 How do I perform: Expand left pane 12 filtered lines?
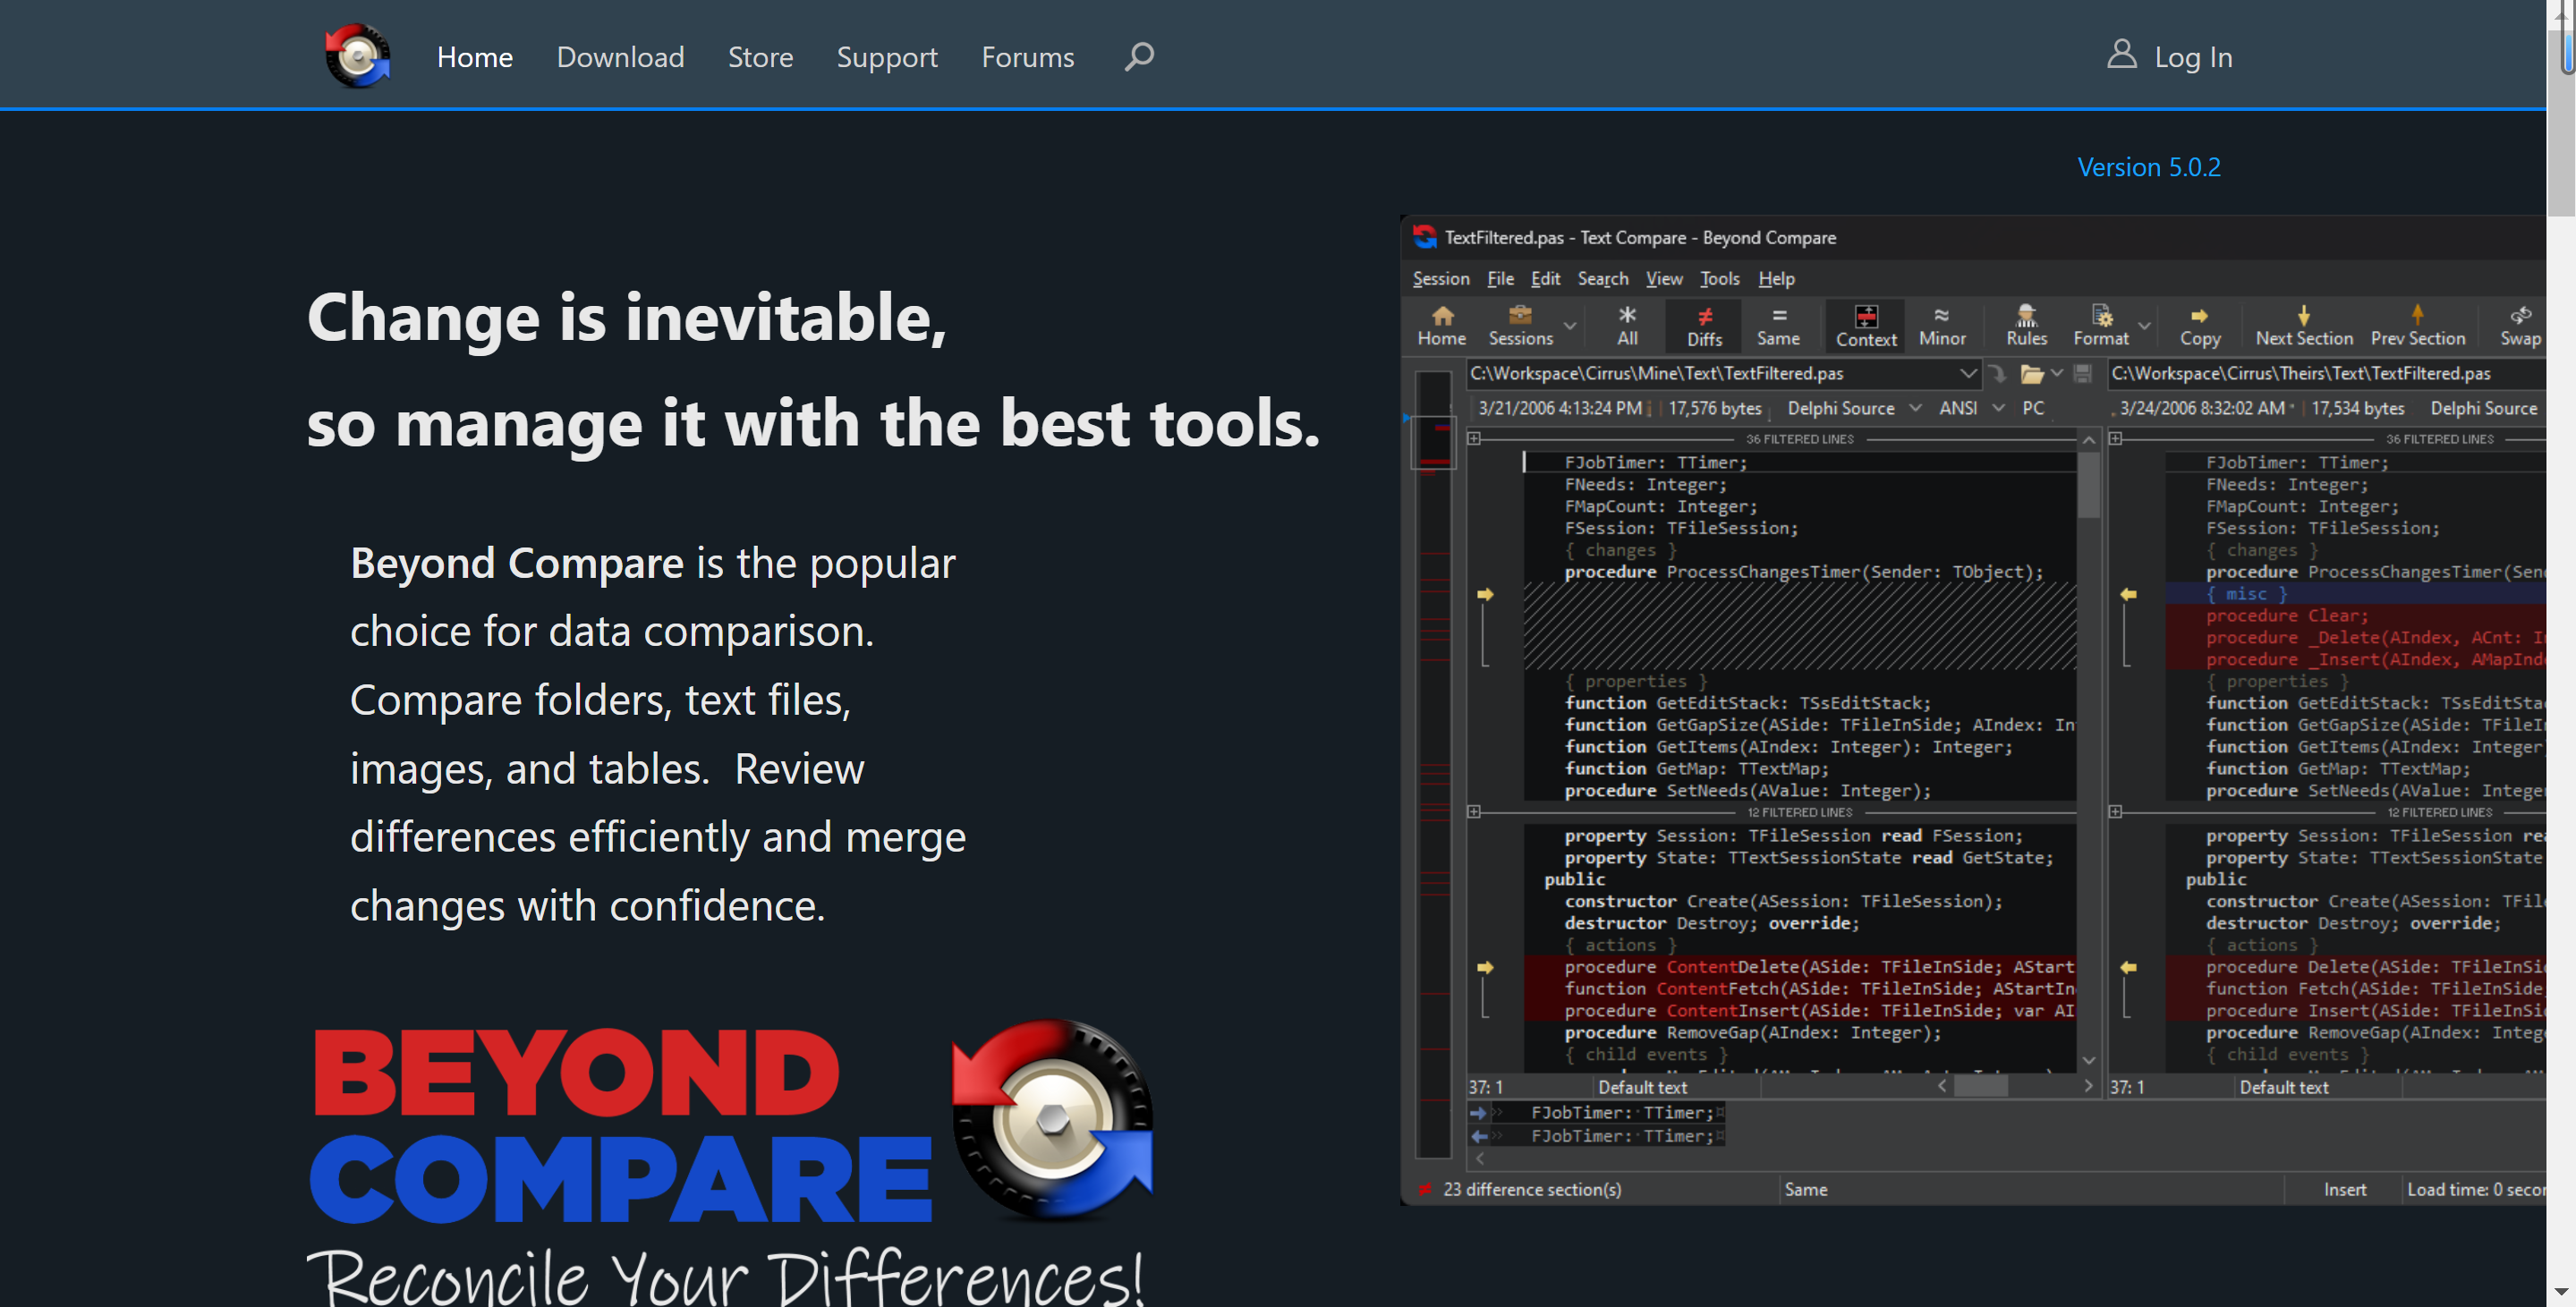[1474, 812]
